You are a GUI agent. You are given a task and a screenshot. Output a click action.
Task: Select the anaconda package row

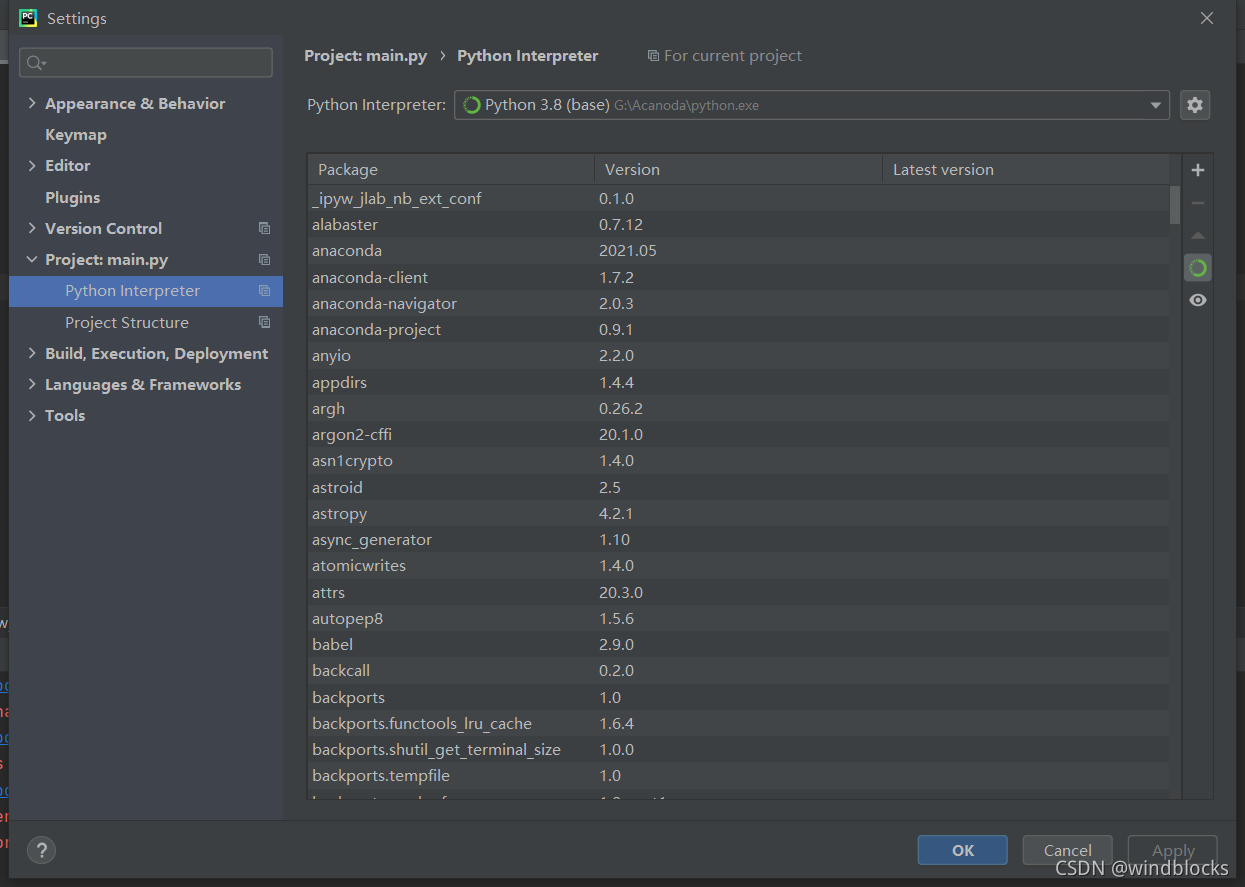738,250
